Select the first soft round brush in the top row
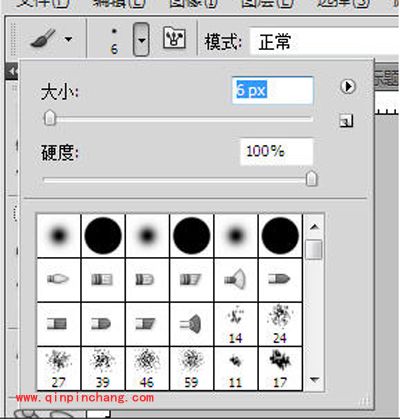 59,235
